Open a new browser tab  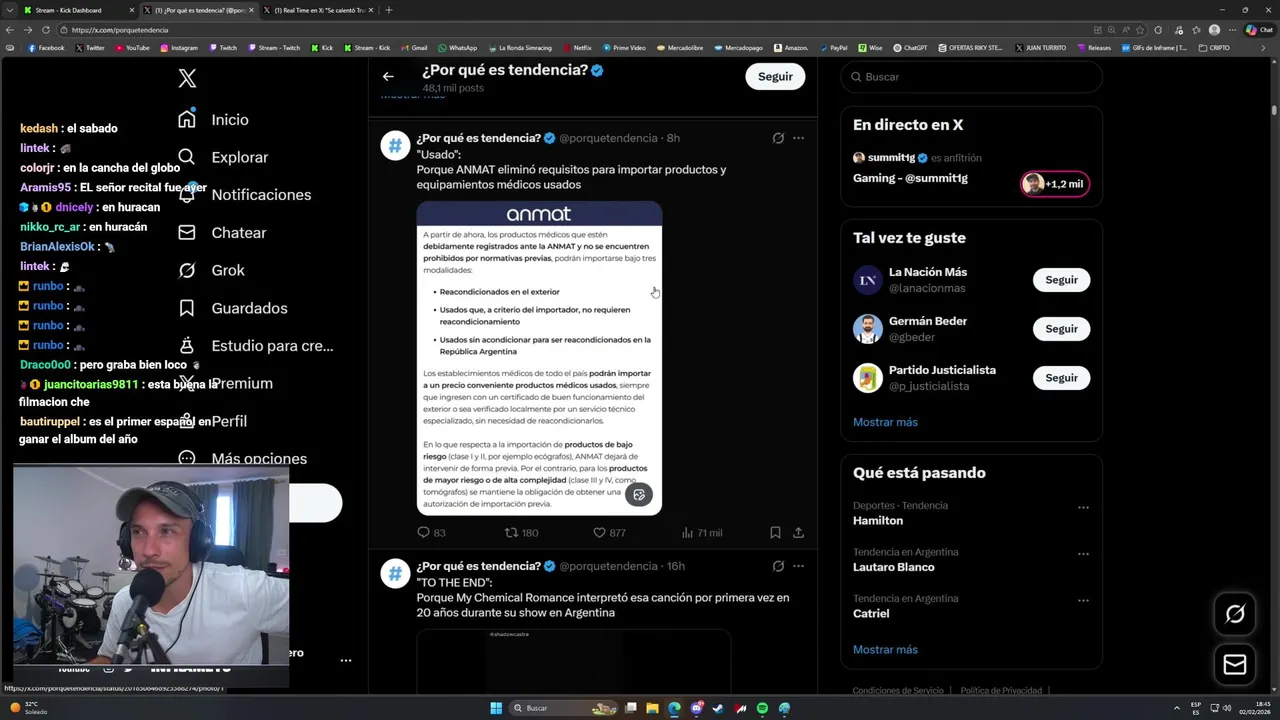[x=388, y=10]
